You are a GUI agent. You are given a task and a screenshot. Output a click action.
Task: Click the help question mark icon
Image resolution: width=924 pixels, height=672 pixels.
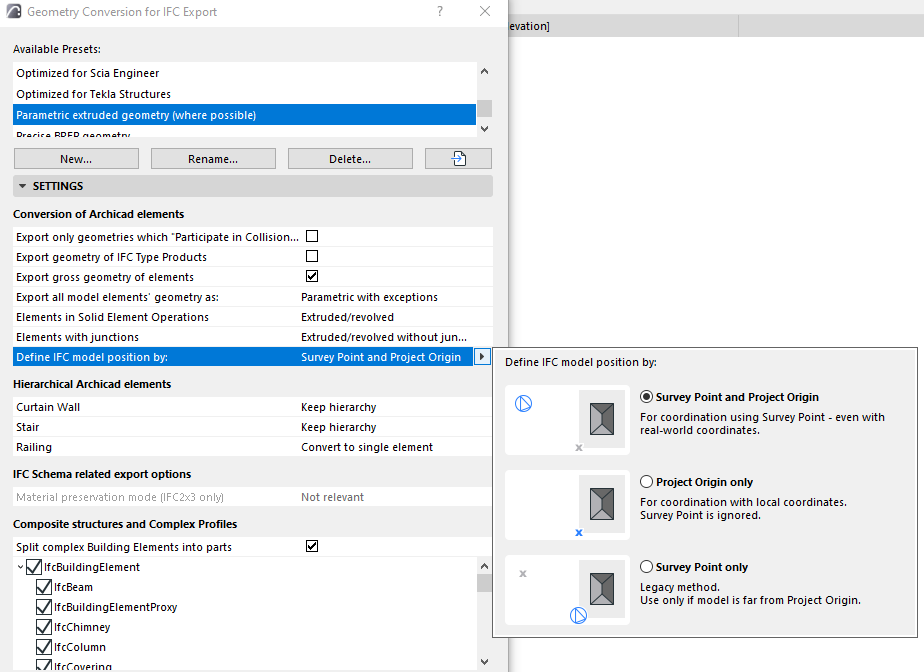[440, 11]
